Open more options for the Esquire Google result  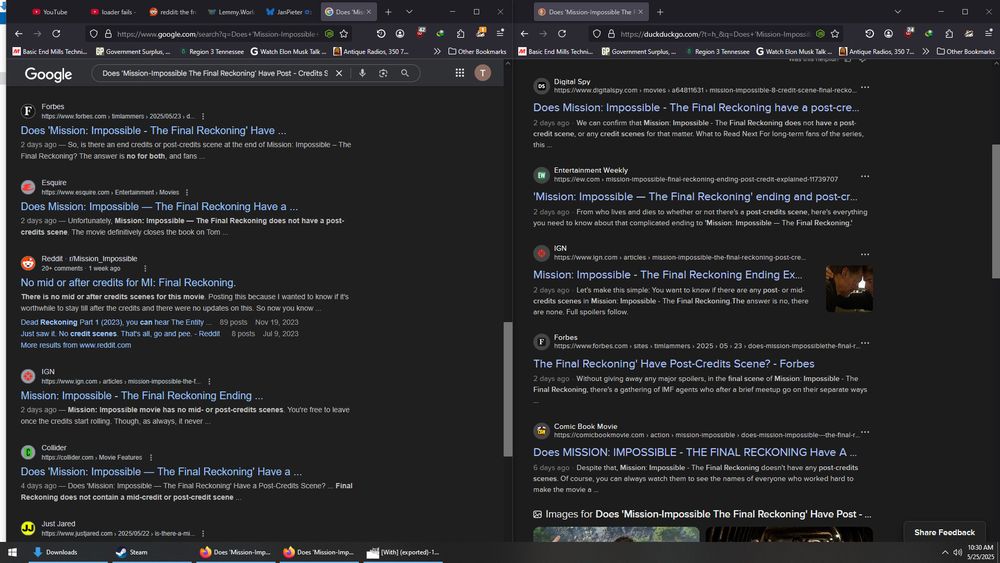187,193
